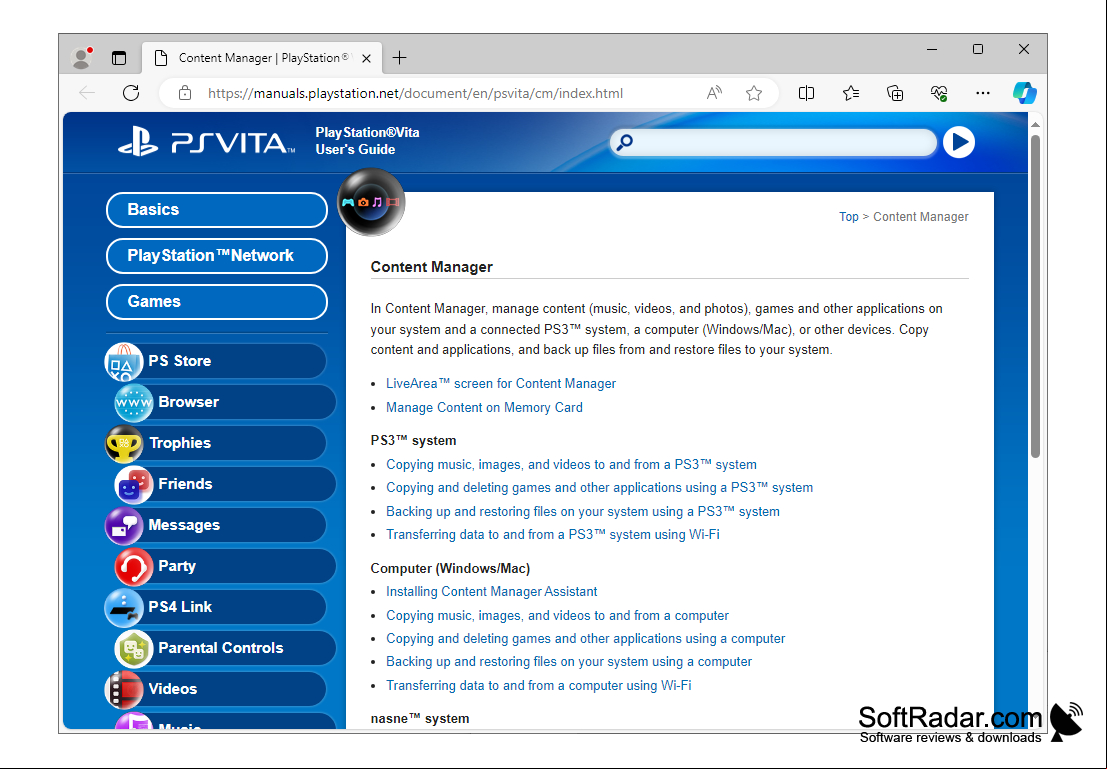Open Parental Controls in sidebar

(x=225, y=648)
